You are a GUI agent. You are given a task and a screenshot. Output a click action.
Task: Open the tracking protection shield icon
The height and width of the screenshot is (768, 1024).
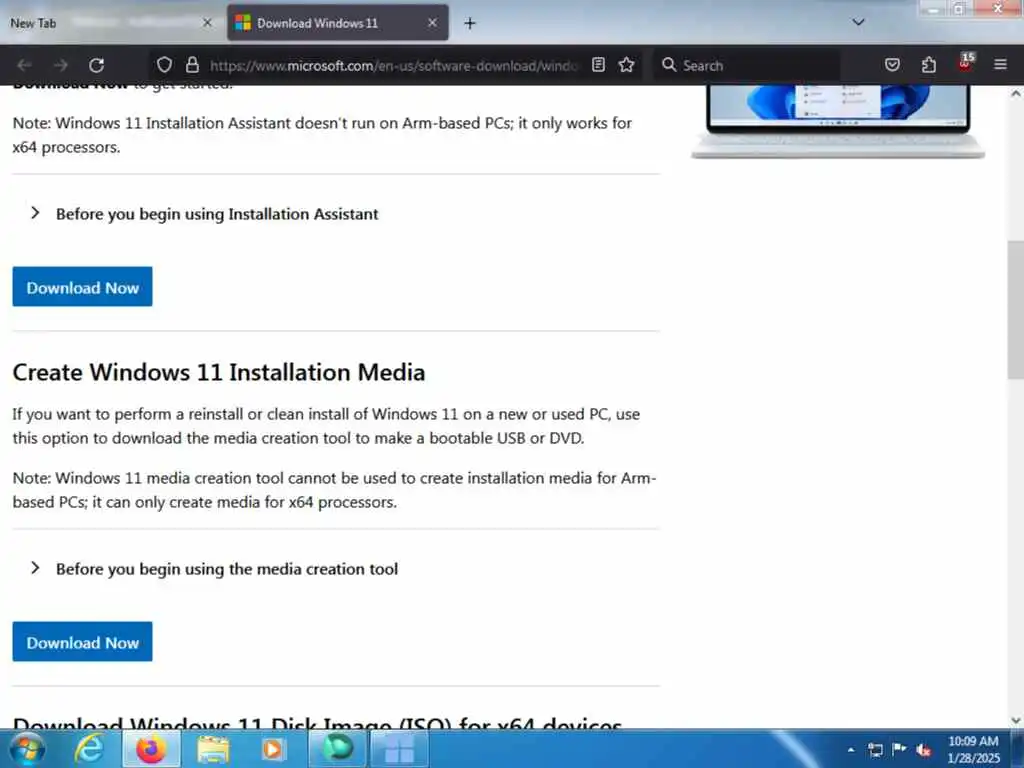(x=164, y=65)
